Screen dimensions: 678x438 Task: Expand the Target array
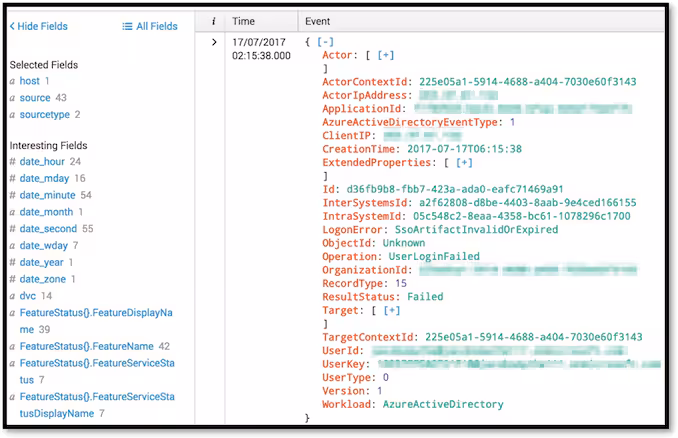(391, 310)
